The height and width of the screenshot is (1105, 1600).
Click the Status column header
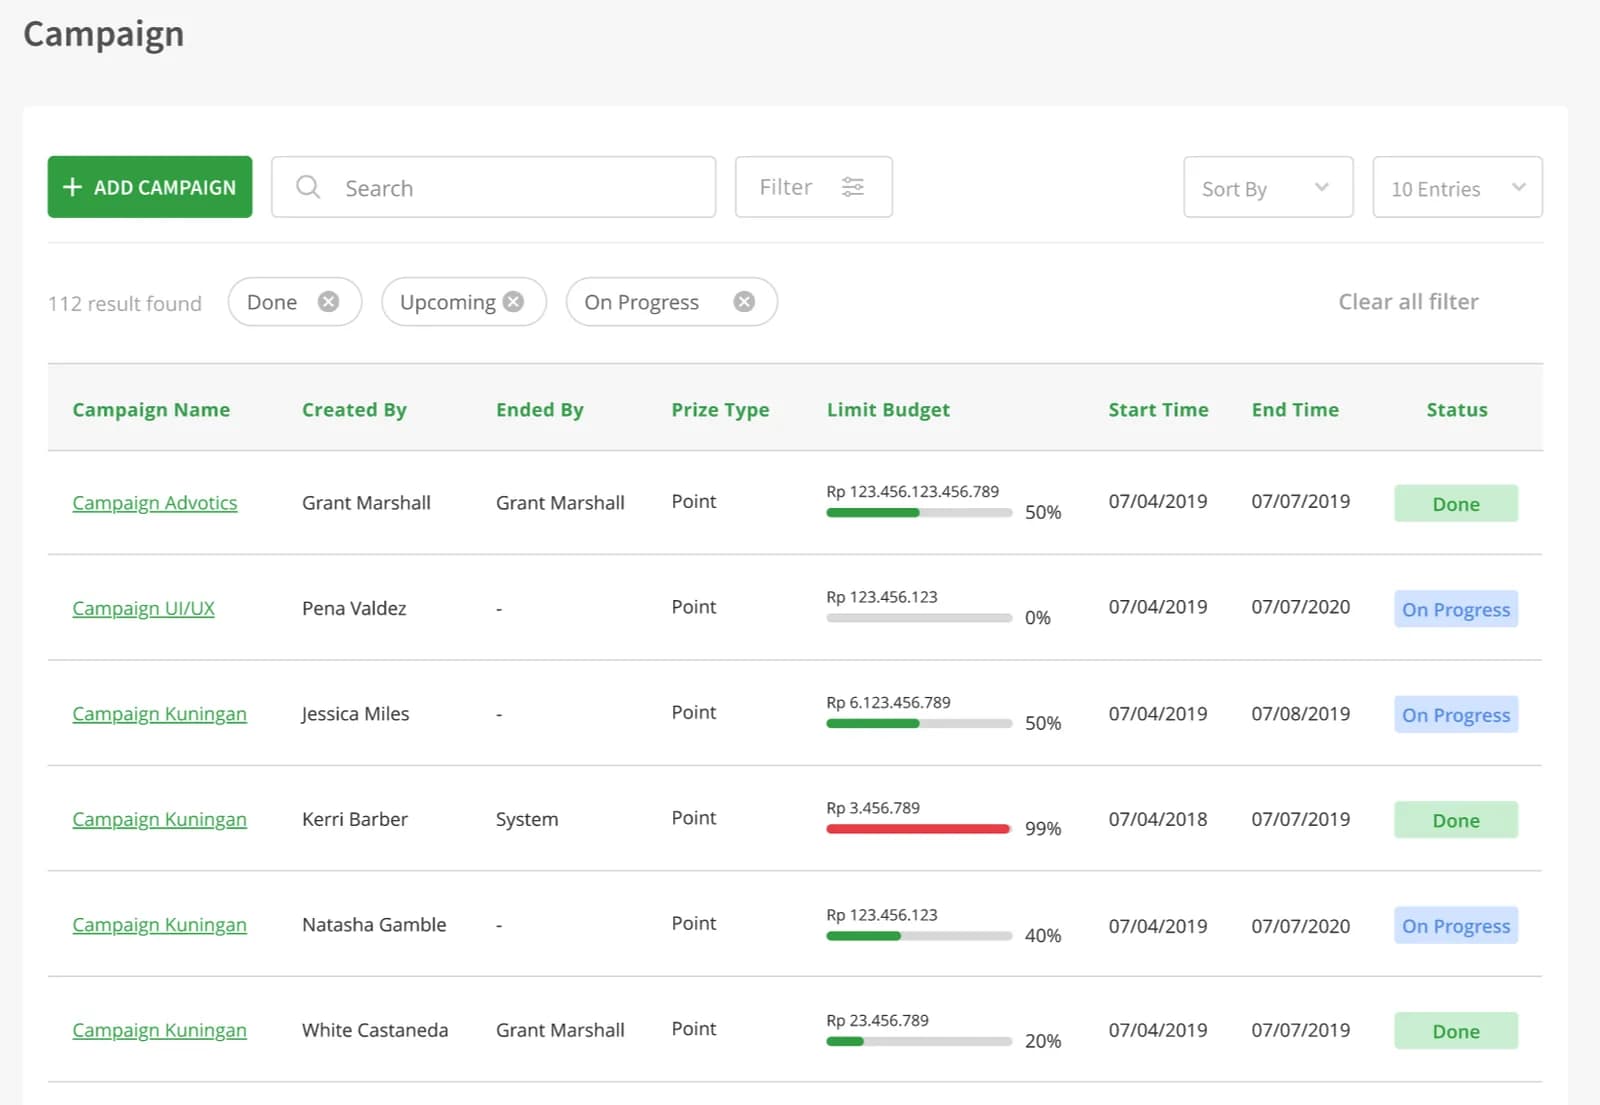(1457, 410)
